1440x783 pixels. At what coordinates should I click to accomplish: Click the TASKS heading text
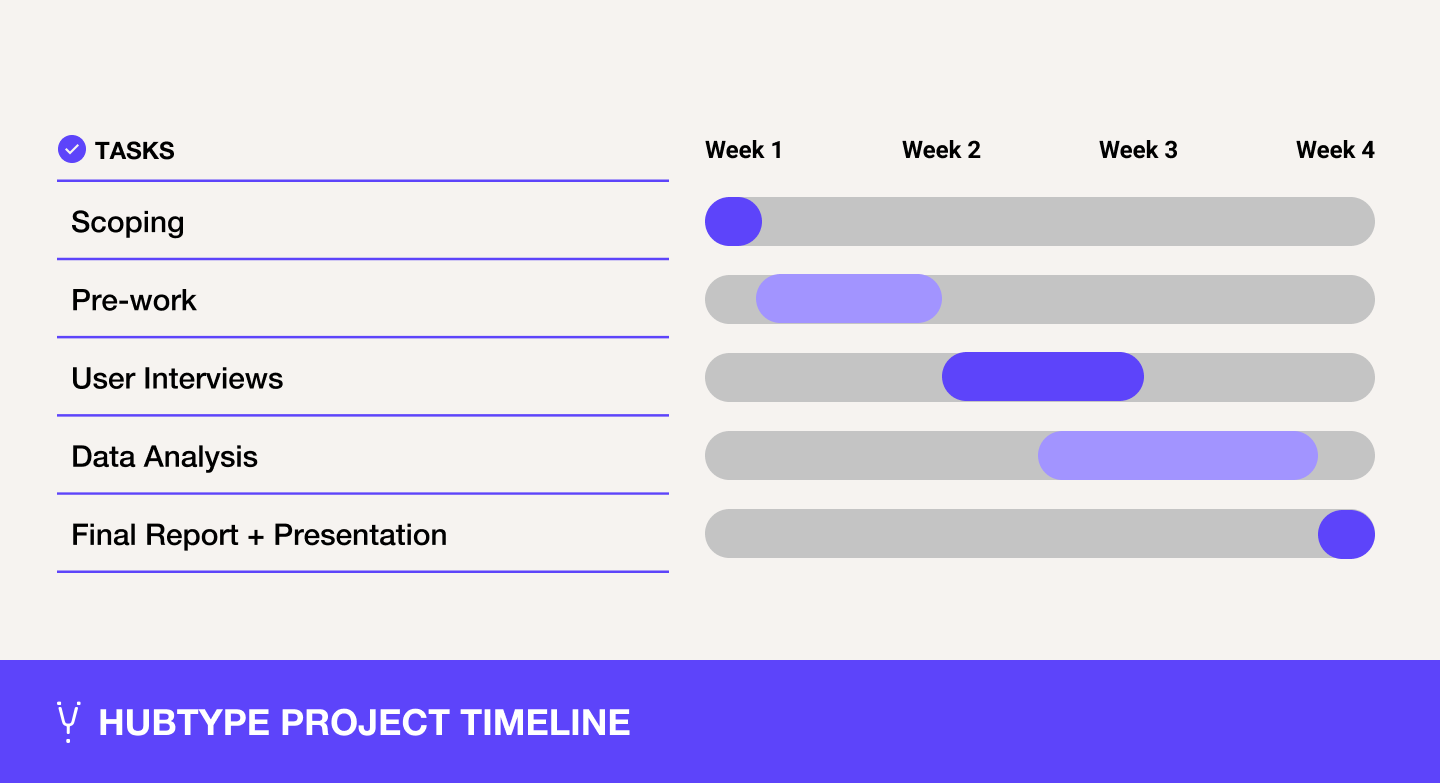[135, 151]
